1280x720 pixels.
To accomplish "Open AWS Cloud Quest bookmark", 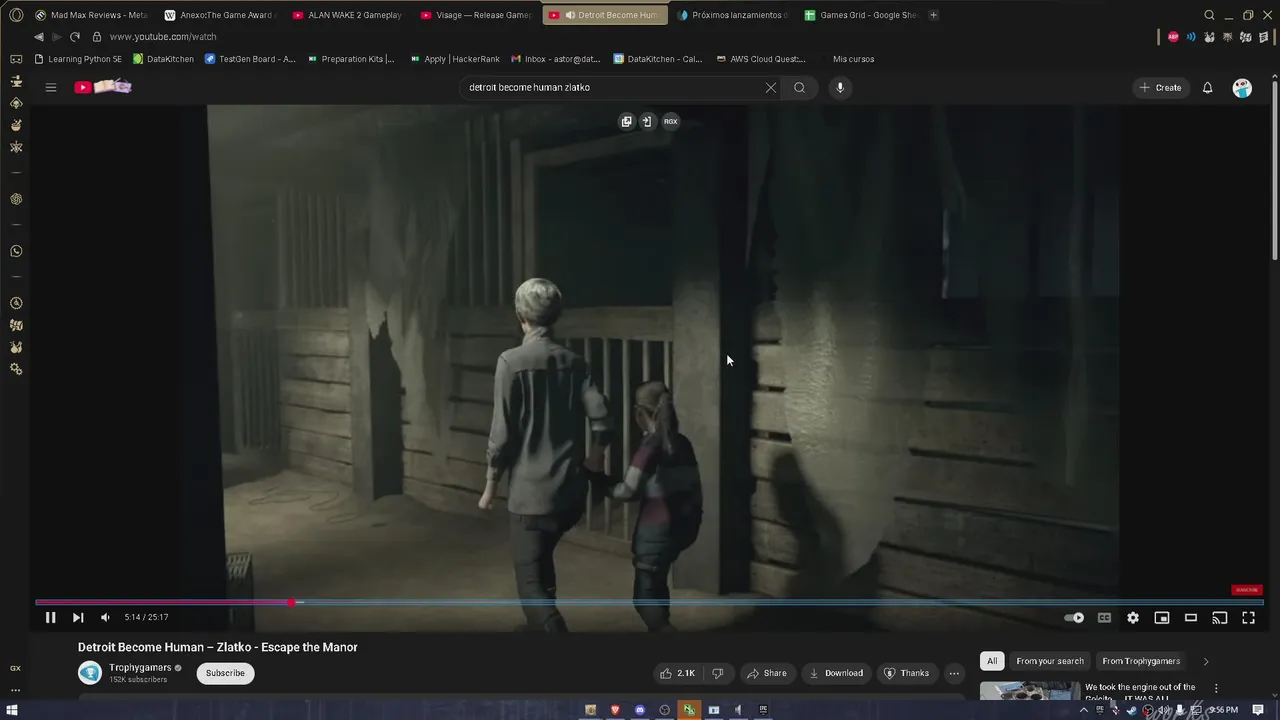I will [x=761, y=59].
